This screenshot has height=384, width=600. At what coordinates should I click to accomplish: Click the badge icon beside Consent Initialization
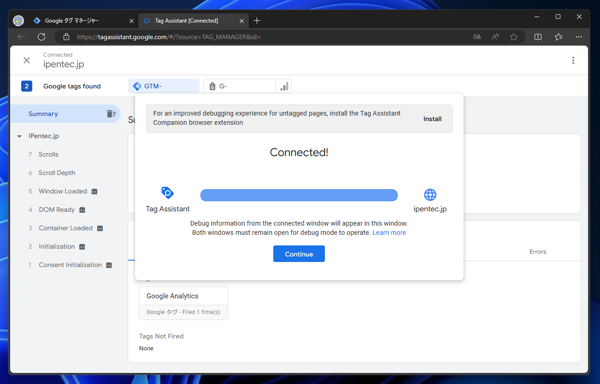coord(109,265)
